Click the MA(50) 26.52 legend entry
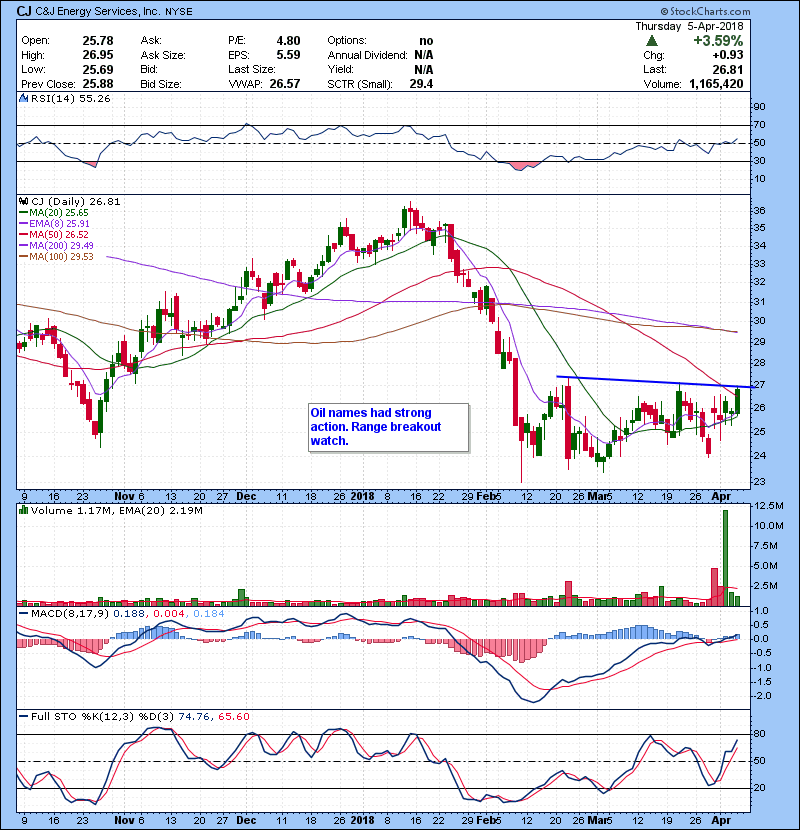The width and height of the screenshot is (800, 830). point(54,234)
